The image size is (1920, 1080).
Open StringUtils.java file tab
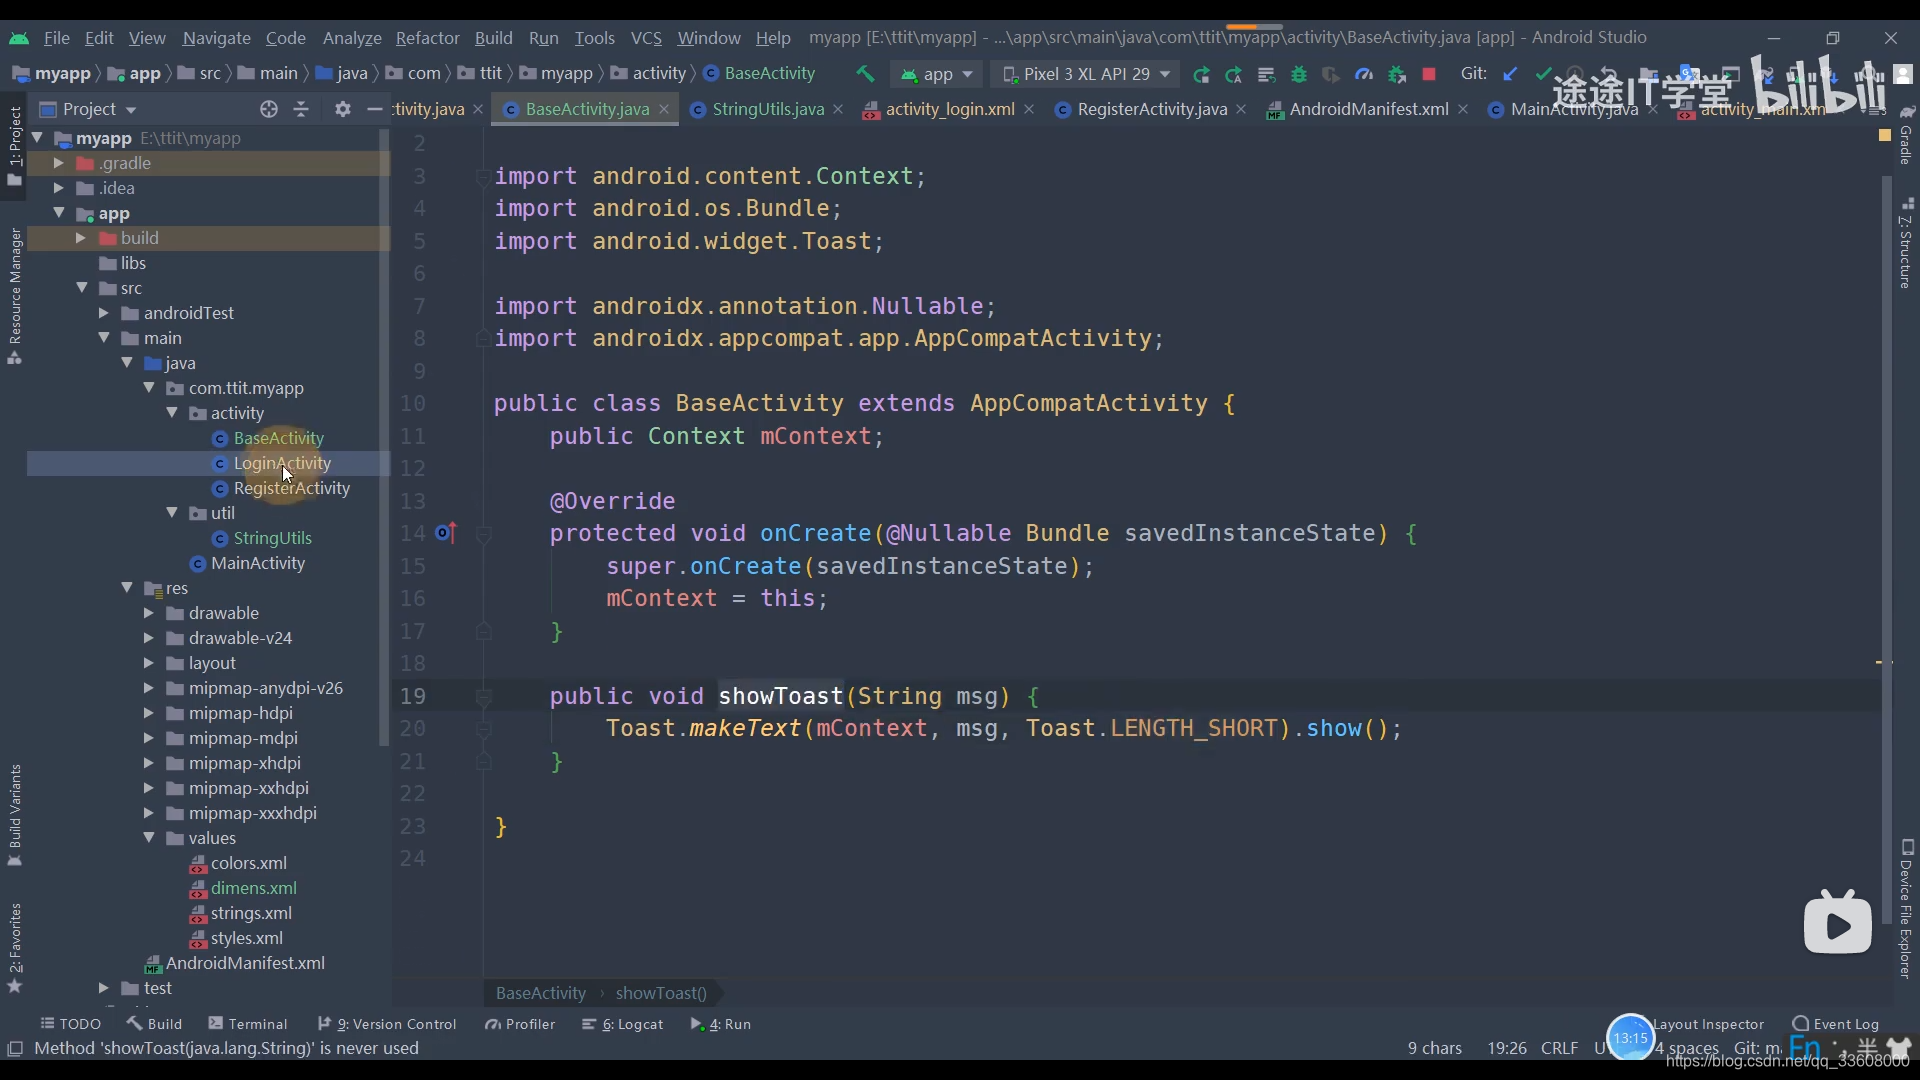pyautogui.click(x=764, y=108)
